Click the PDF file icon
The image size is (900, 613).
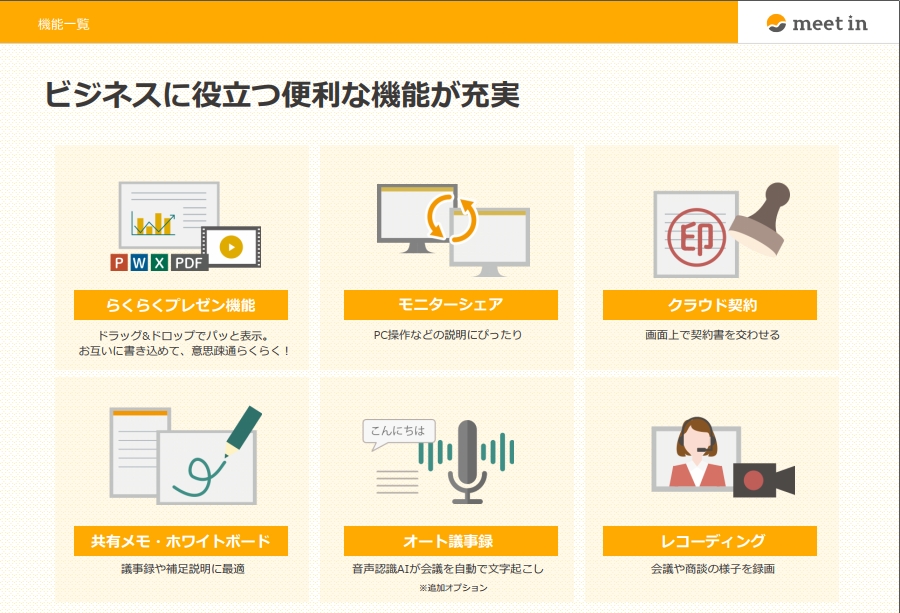coord(189,262)
